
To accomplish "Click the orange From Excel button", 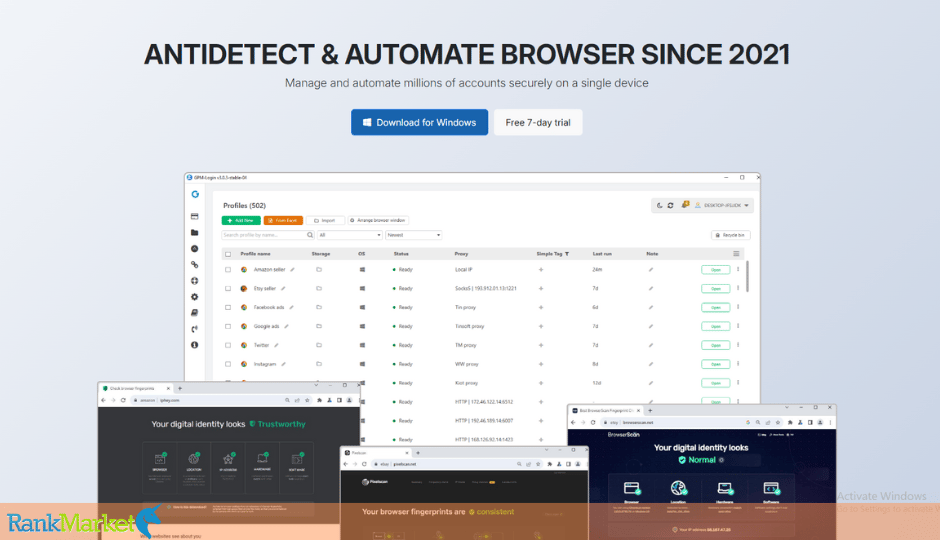I will click(283, 221).
